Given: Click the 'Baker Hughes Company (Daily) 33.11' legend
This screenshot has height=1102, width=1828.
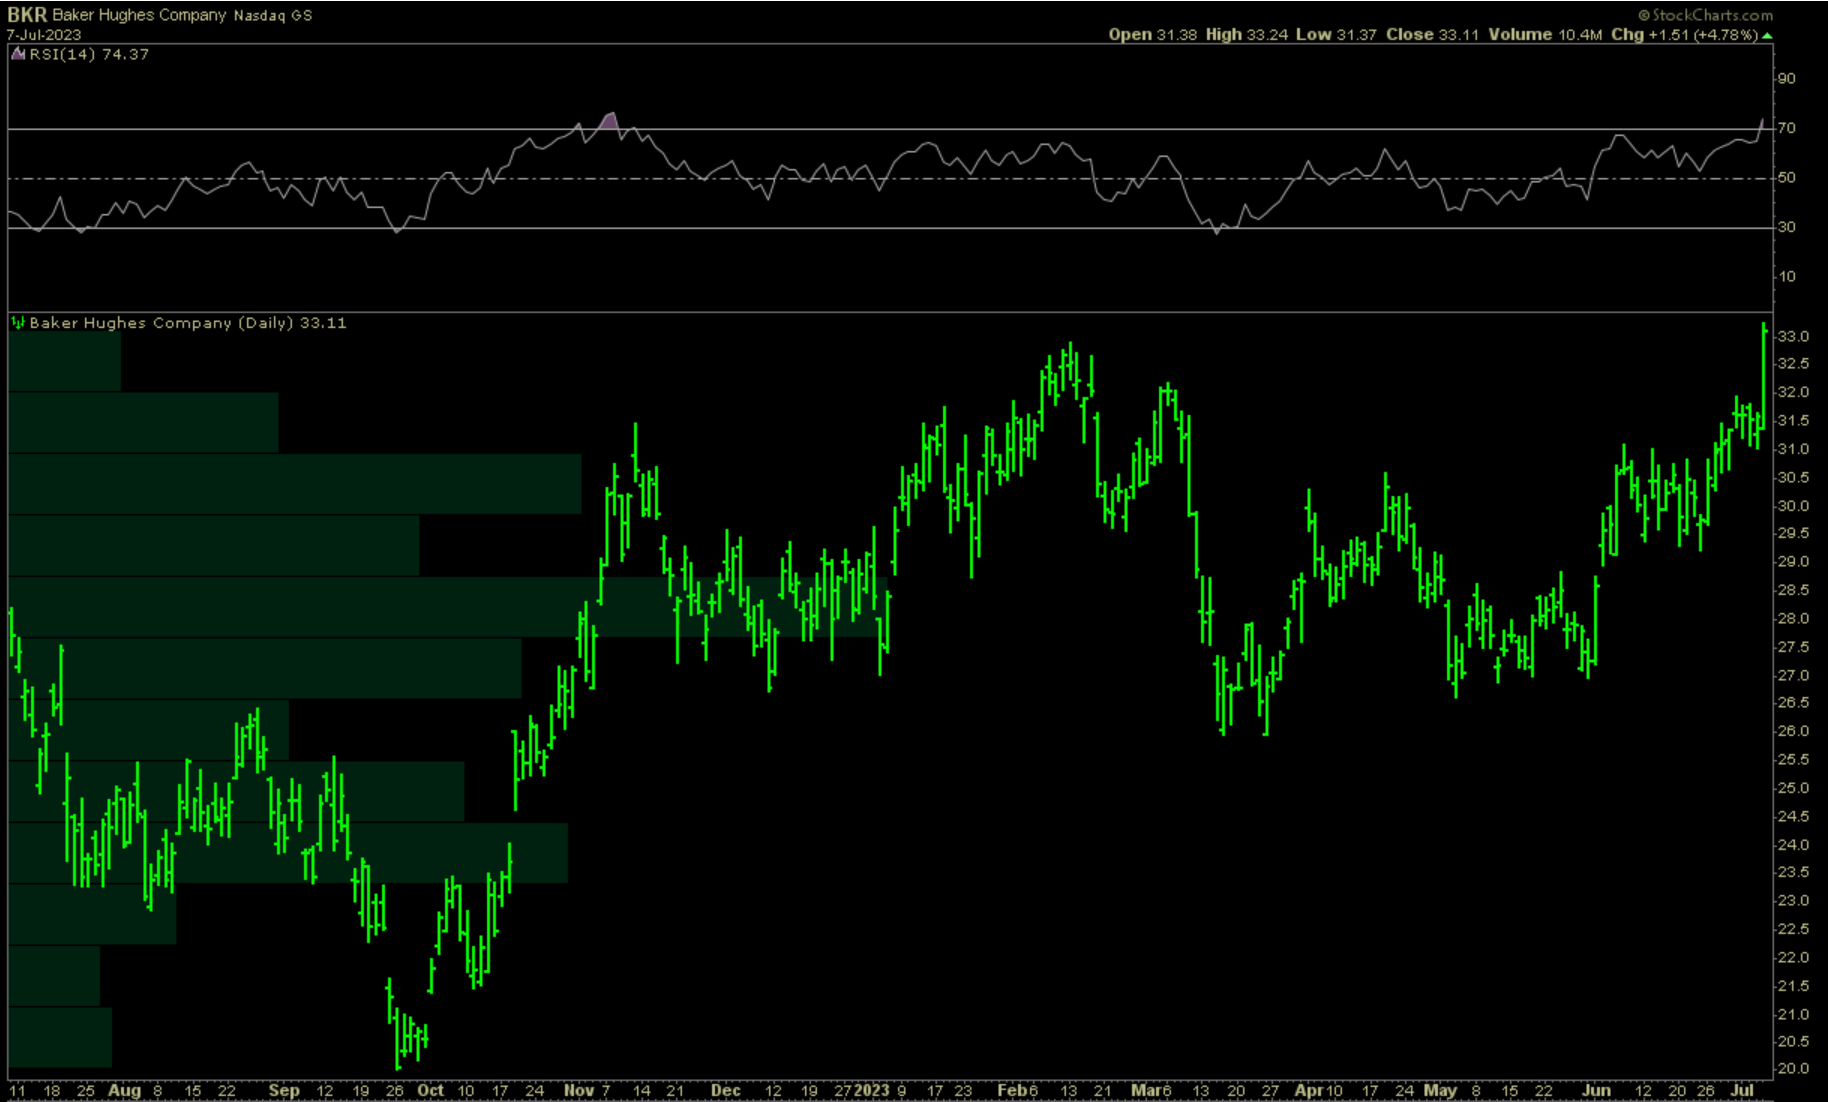Looking at the screenshot, I should [188, 322].
